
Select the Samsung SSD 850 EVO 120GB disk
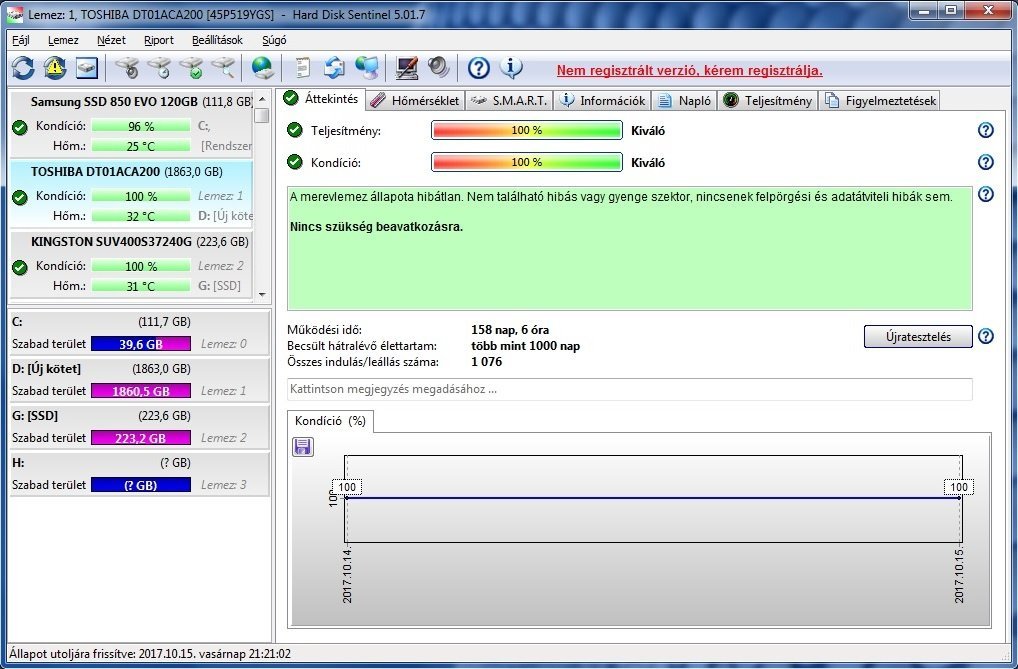click(131, 123)
